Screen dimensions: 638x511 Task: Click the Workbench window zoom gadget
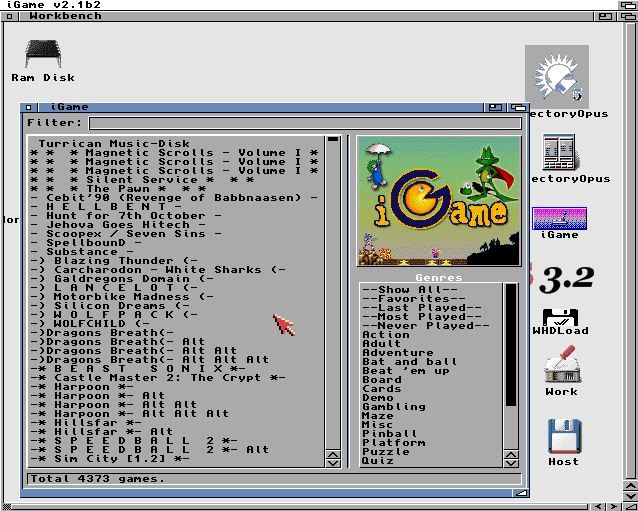[x=605, y=16]
